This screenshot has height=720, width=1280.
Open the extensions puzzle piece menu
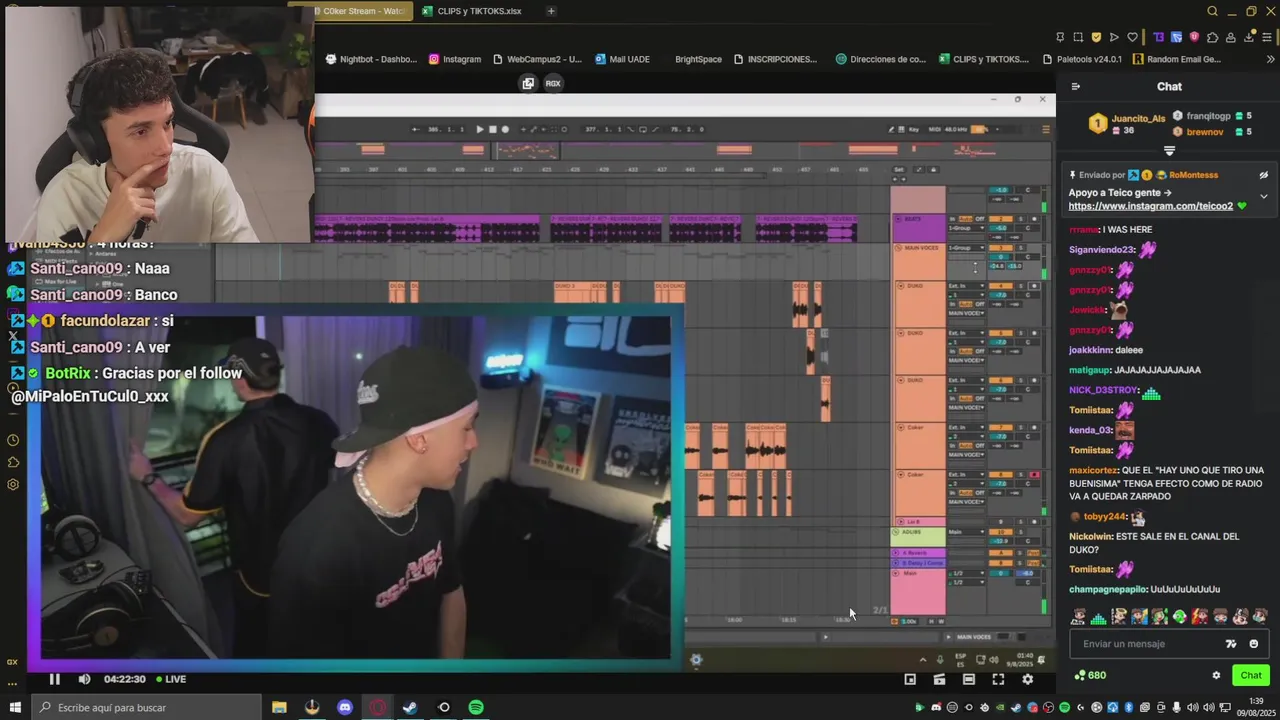[x=1213, y=37]
